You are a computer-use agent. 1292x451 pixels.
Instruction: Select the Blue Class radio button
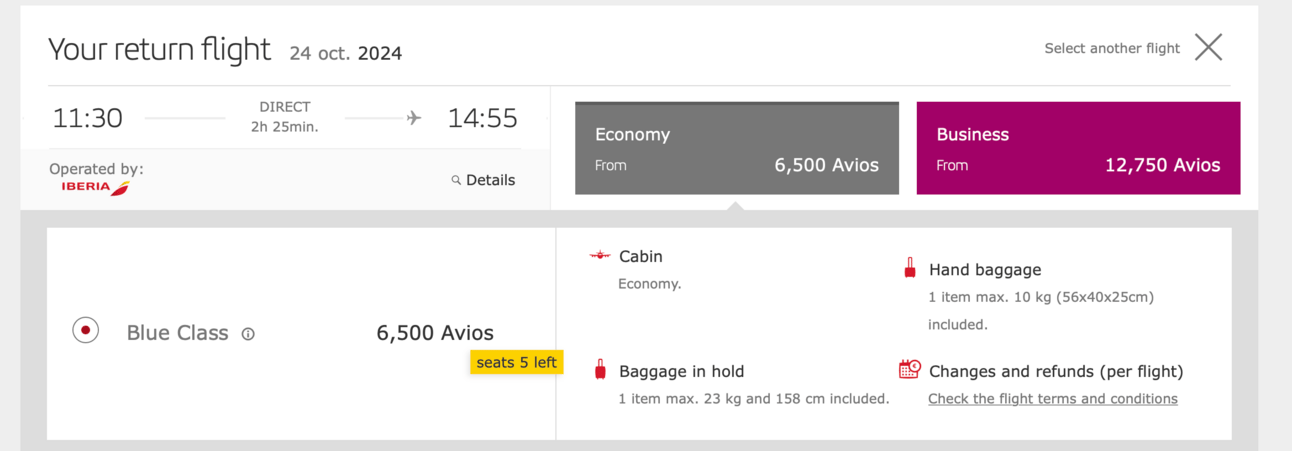pos(86,330)
